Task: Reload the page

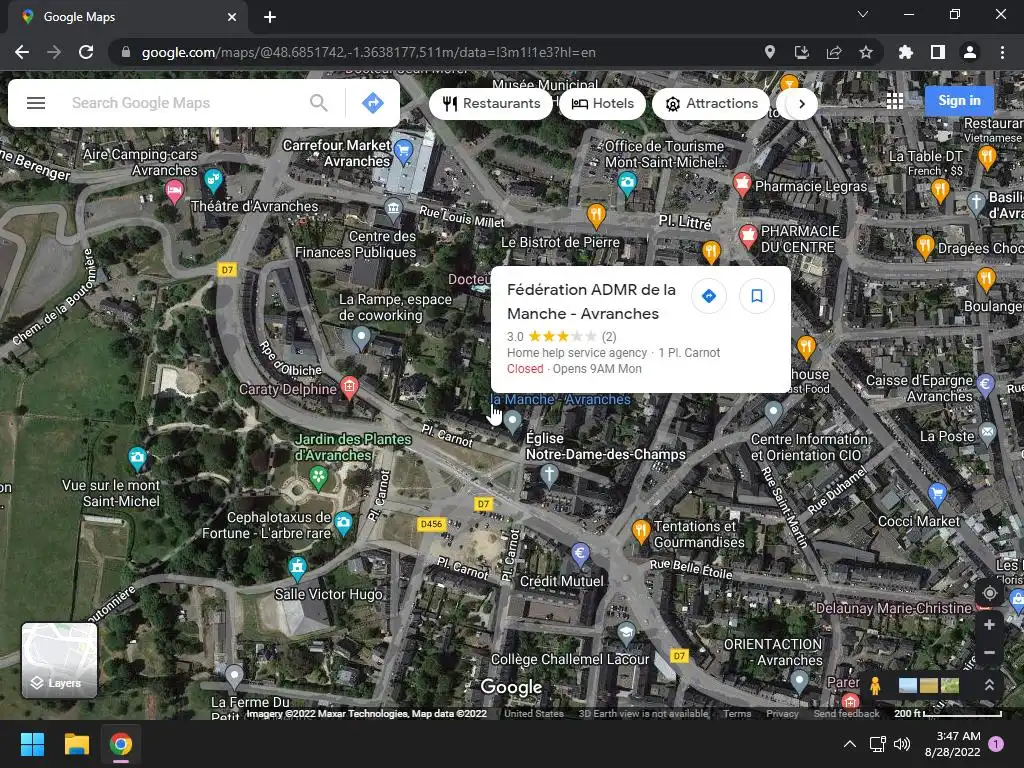Action: pos(86,52)
